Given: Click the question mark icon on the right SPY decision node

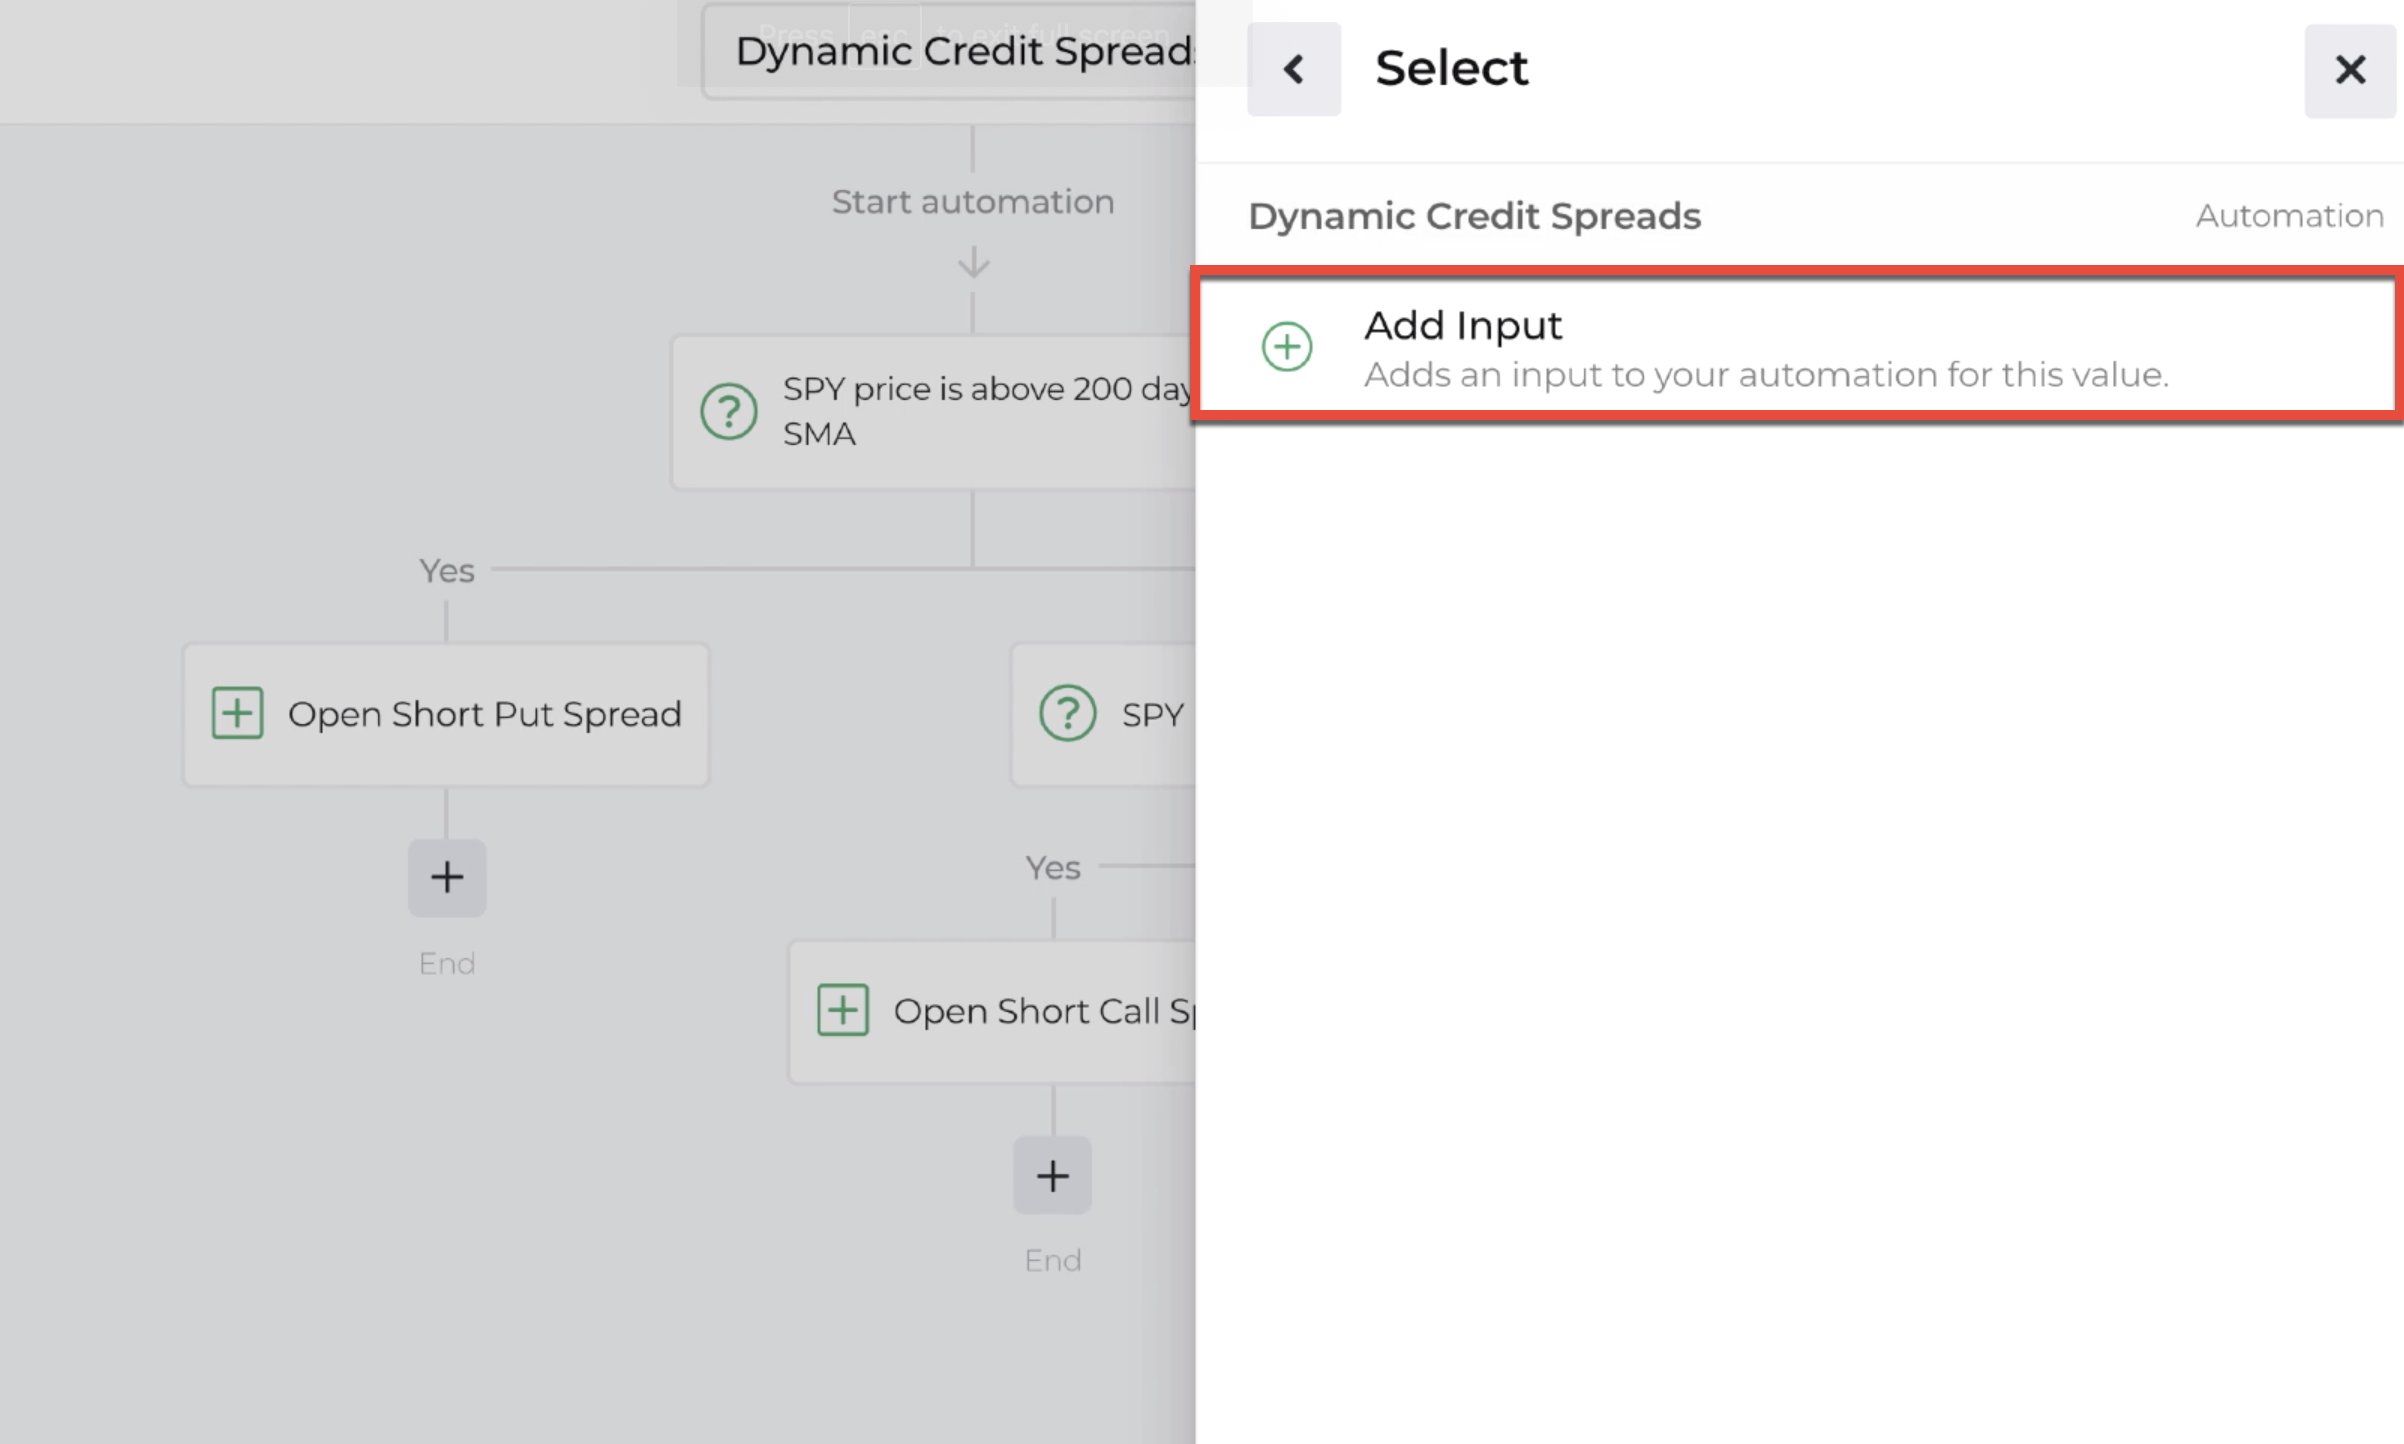Looking at the screenshot, I should click(1066, 714).
